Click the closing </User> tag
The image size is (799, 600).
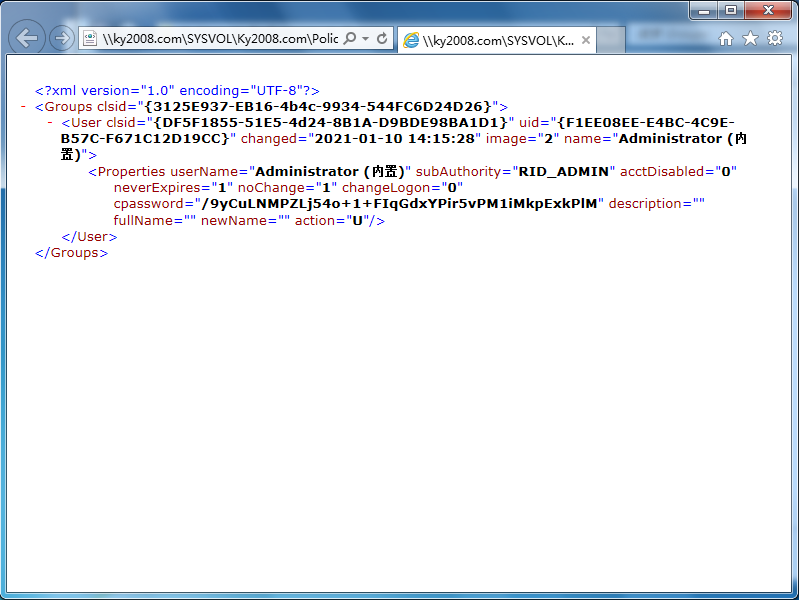click(x=89, y=237)
